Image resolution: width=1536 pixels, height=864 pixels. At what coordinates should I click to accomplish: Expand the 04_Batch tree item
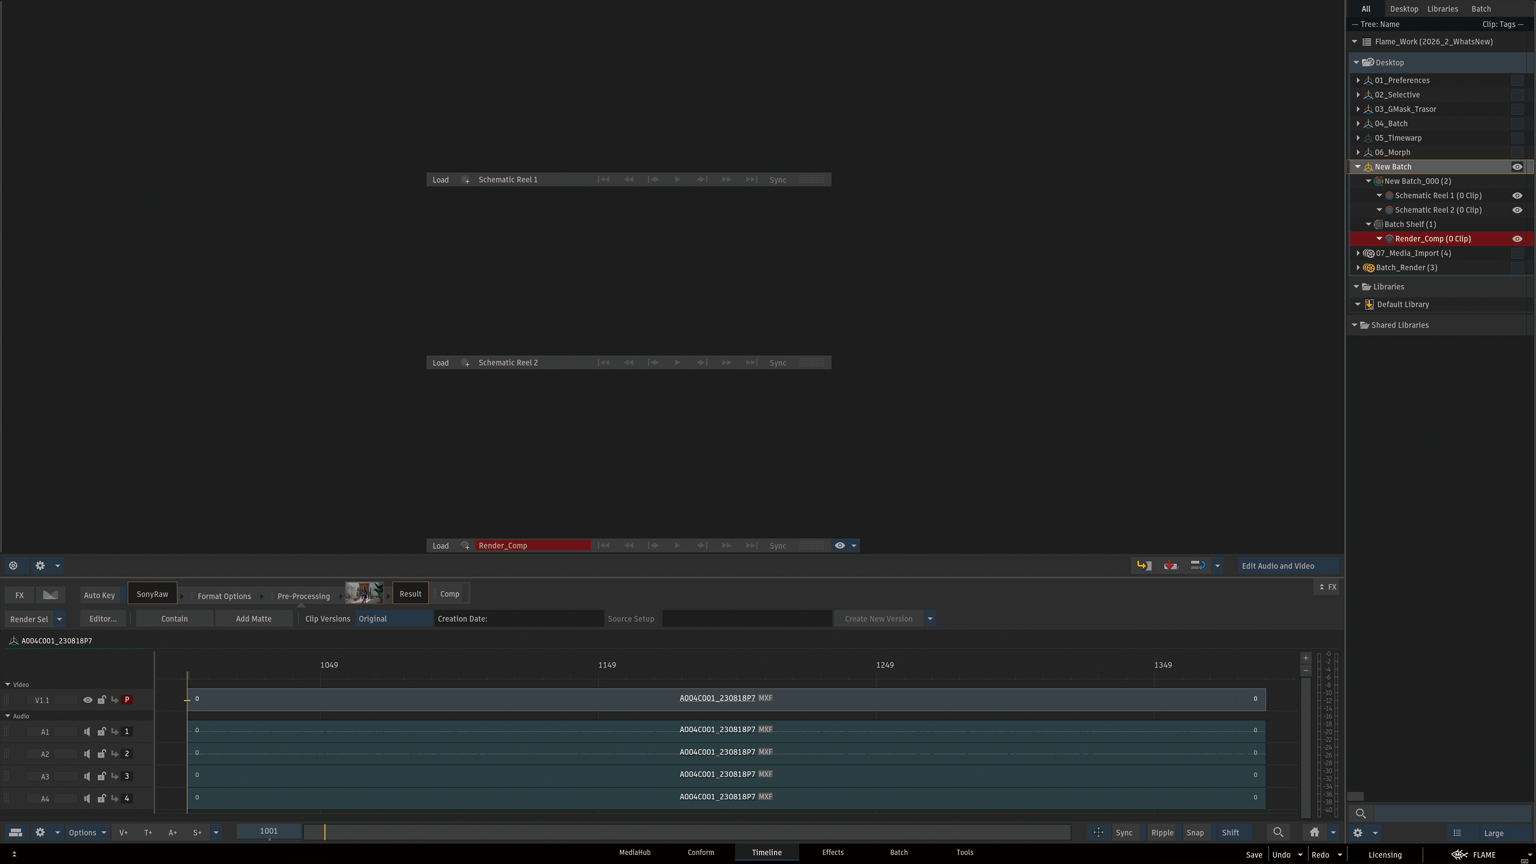(1358, 124)
